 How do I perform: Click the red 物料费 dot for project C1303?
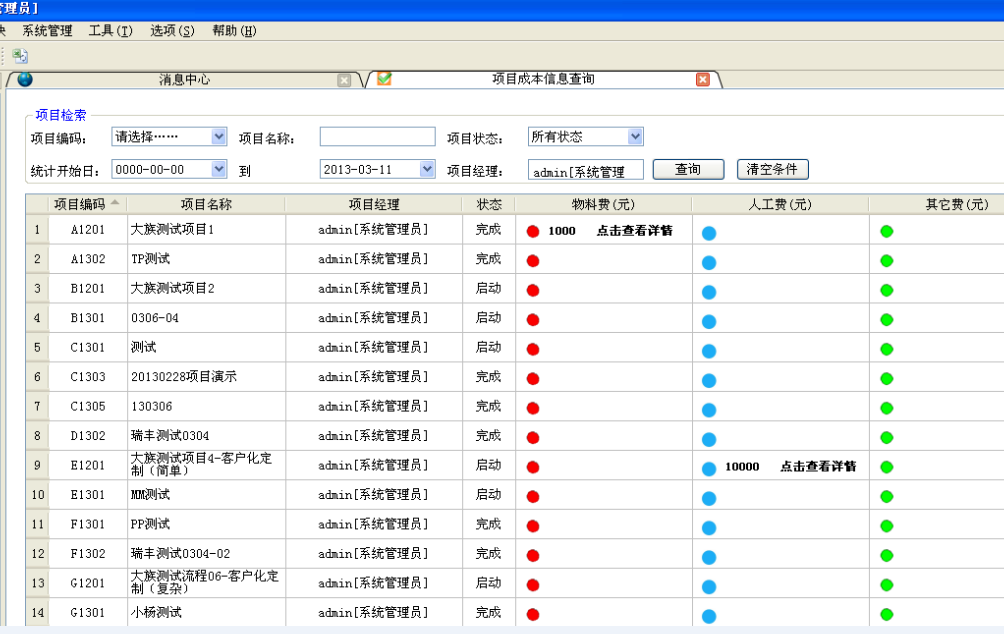coord(533,379)
